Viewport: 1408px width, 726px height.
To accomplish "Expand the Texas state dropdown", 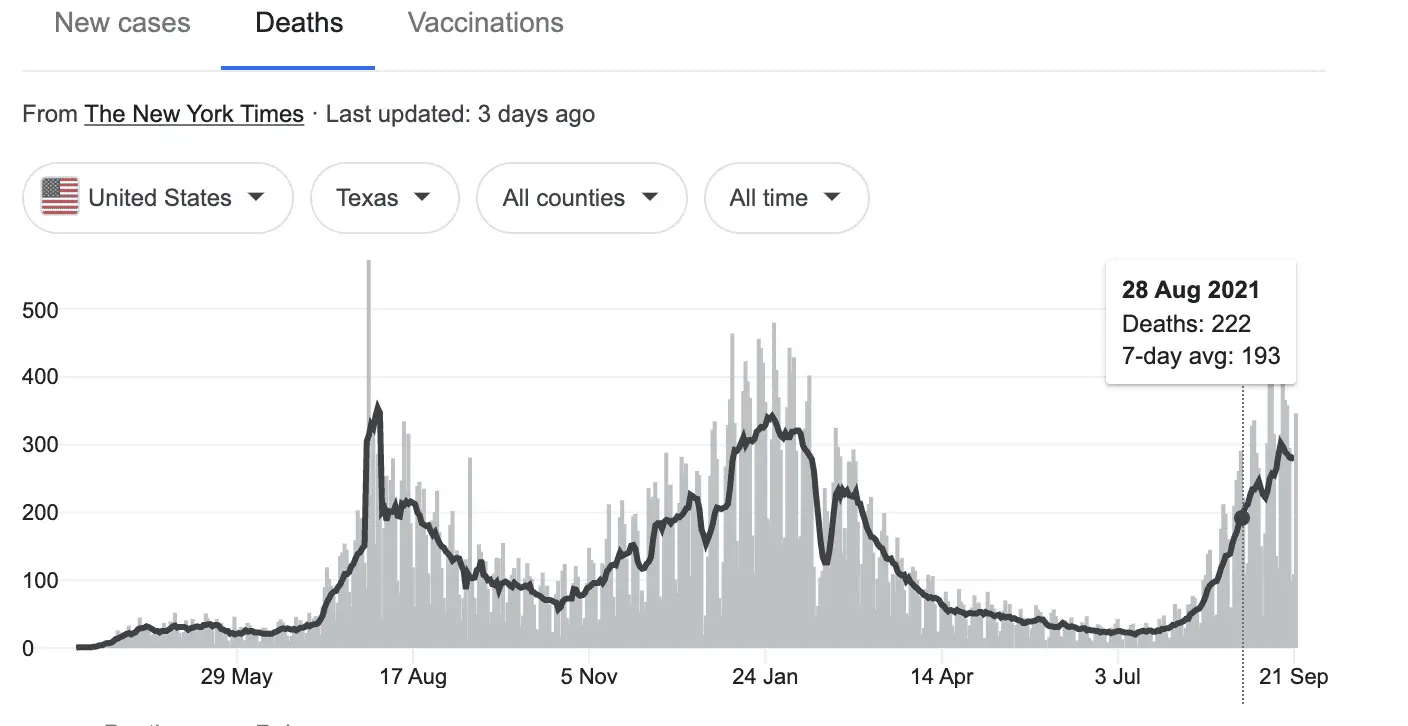I will tap(384, 198).
